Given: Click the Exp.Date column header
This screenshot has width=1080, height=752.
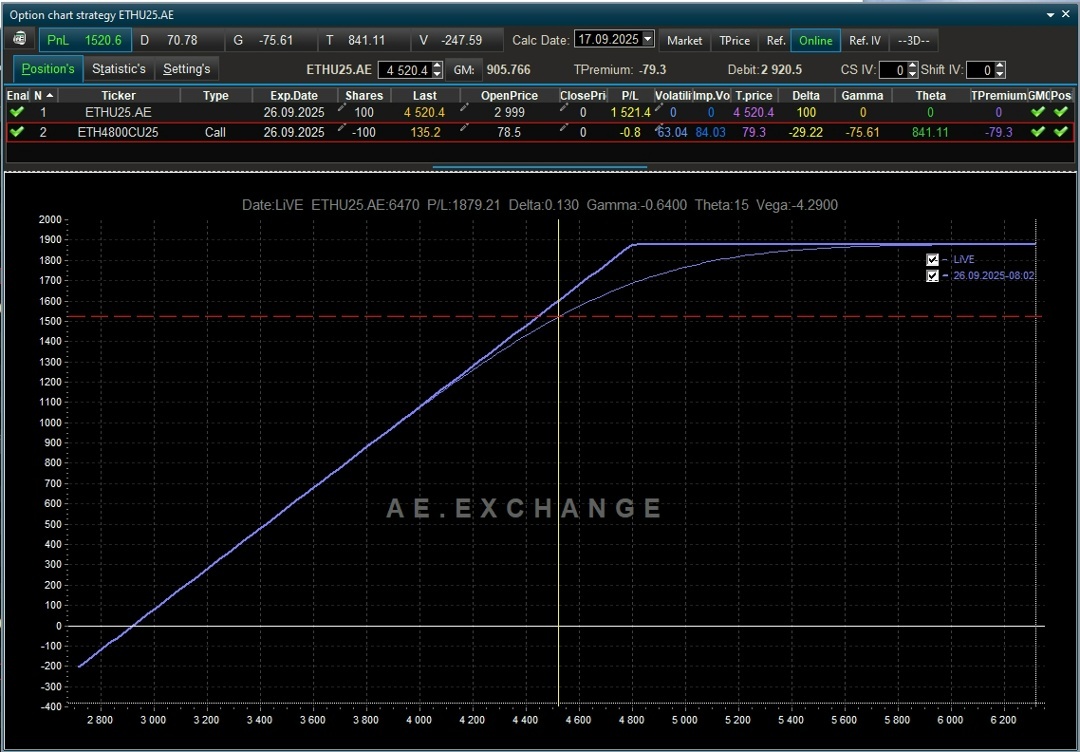Looking at the screenshot, I should point(294,96).
